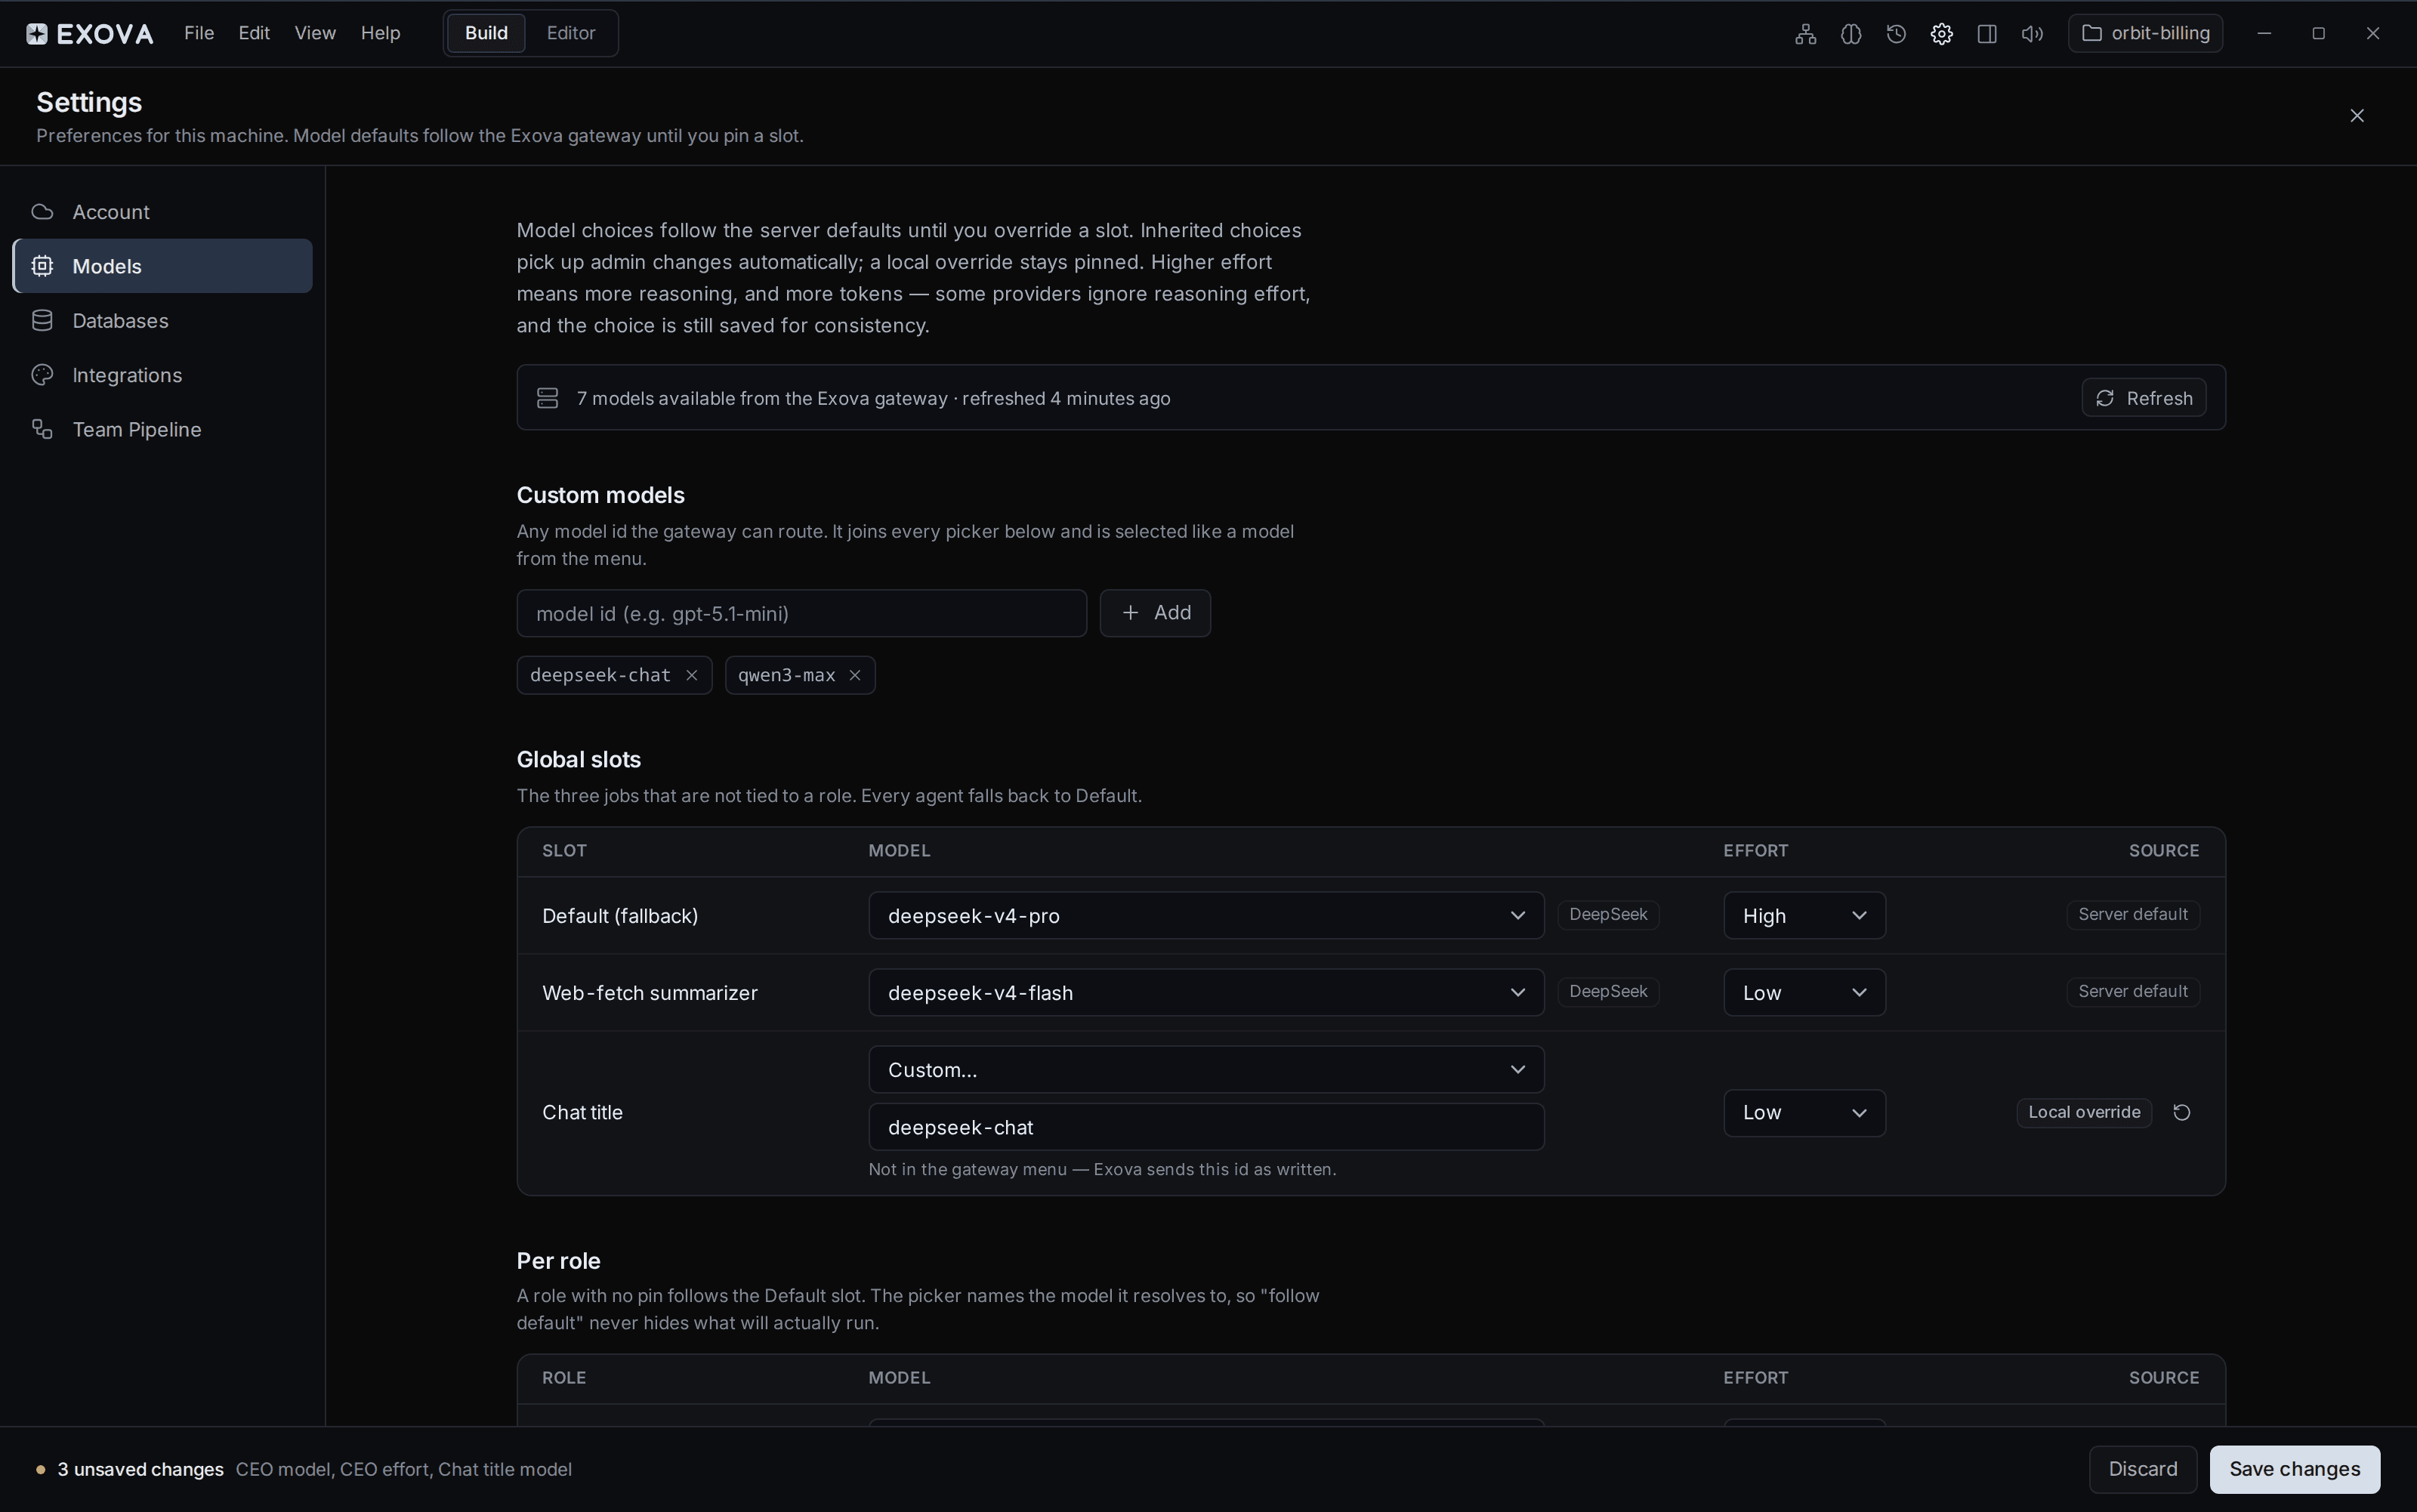Viewport: 2417px width, 1512px height.
Task: Open the Team Pipeline settings section
Action: coord(162,429)
